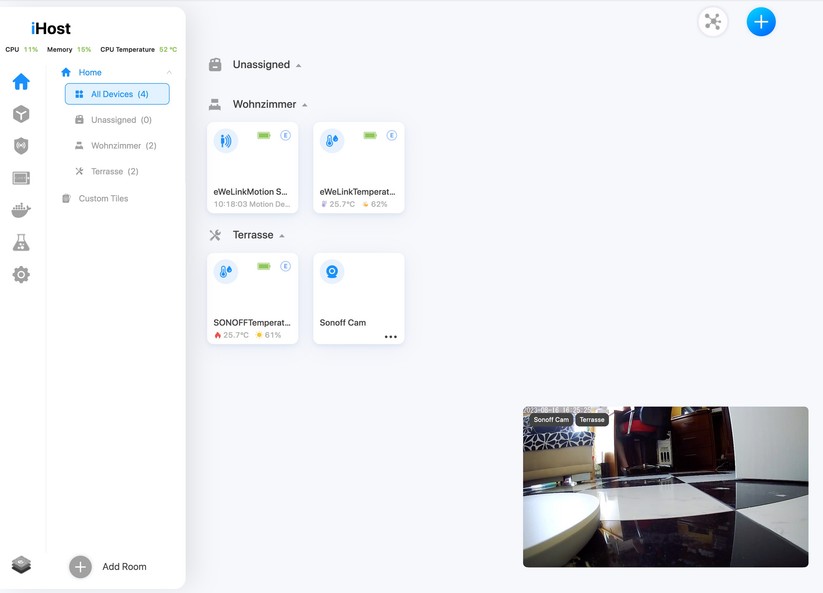The image size is (823, 593).
Task: Open the puzzle extensions icon near top right
Action: coord(713,21)
